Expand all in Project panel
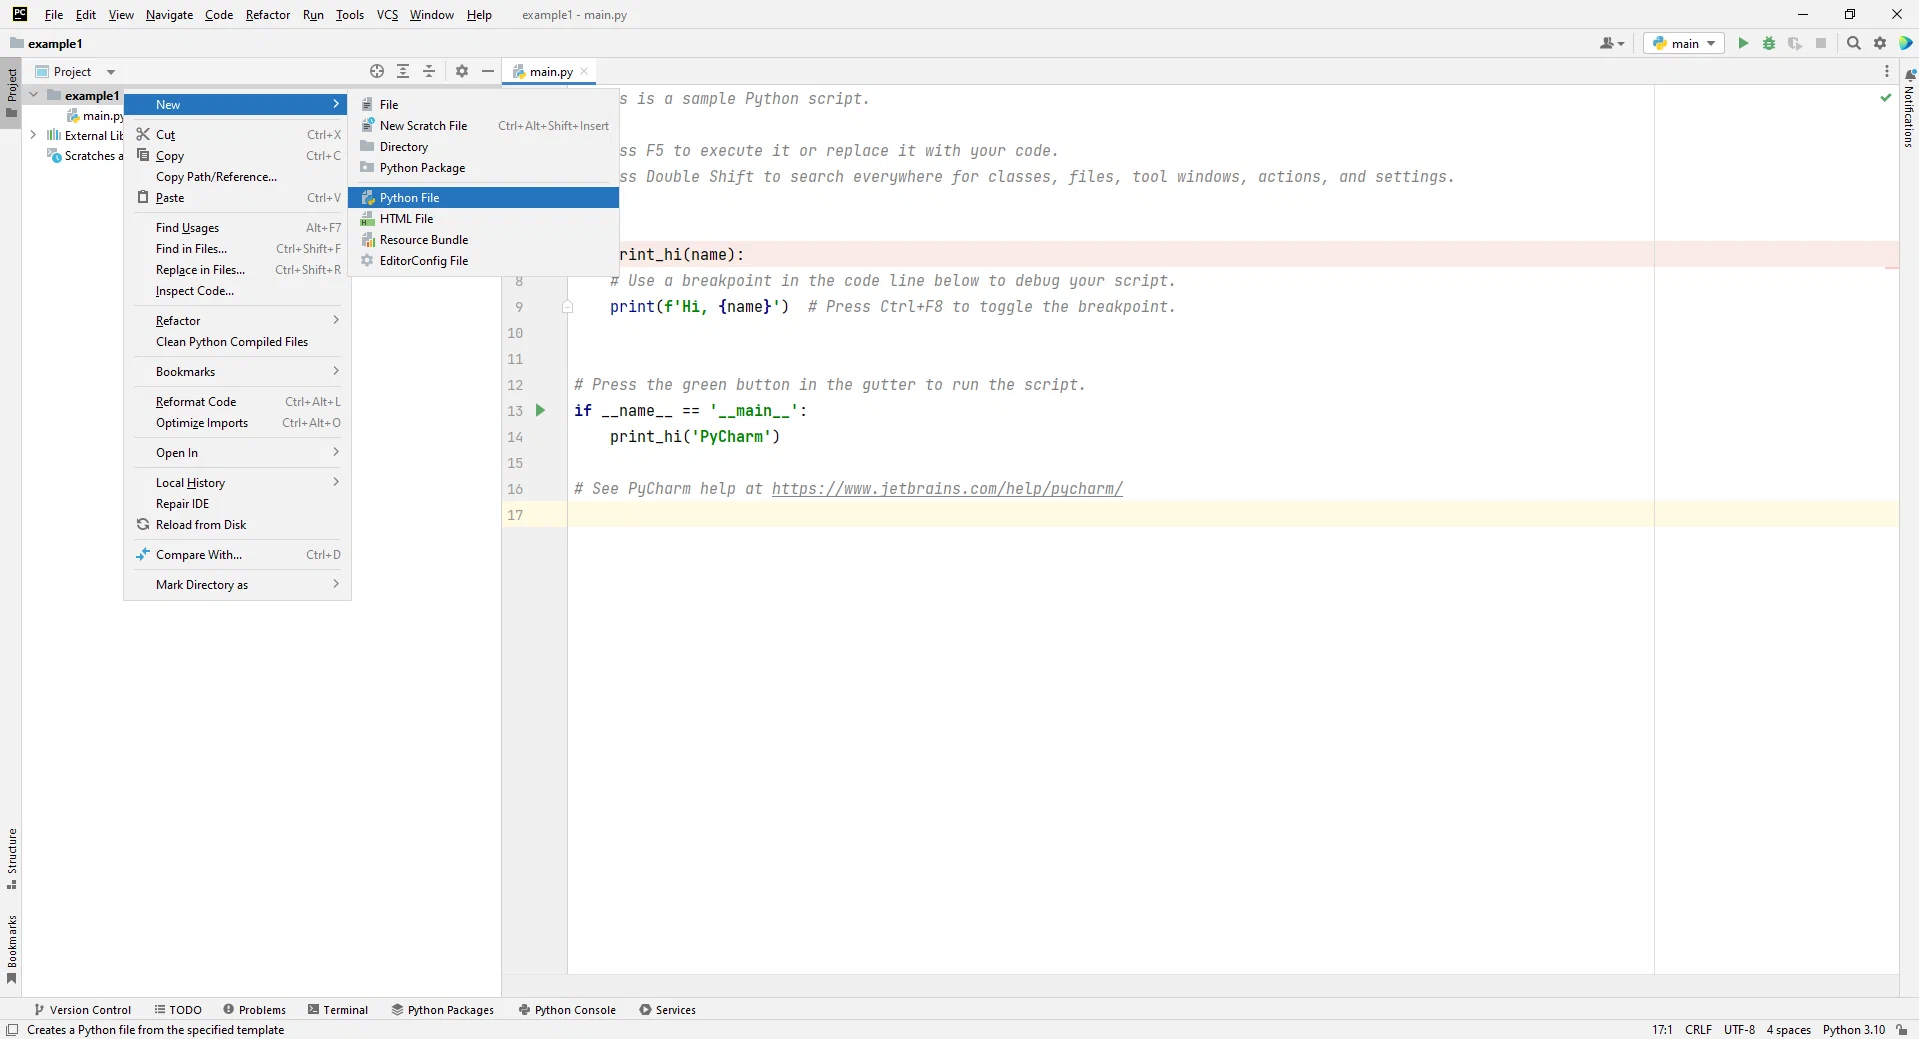The image size is (1919, 1039). 403,71
